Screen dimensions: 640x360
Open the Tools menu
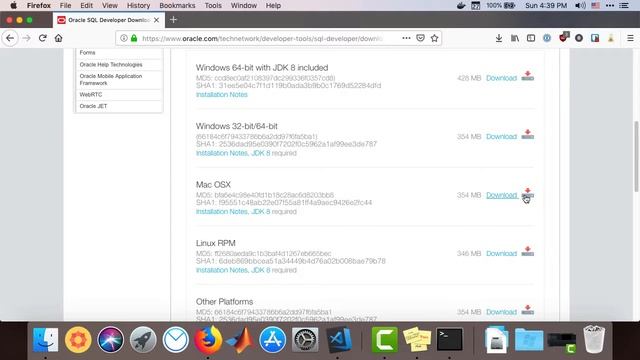click(x=213, y=5)
